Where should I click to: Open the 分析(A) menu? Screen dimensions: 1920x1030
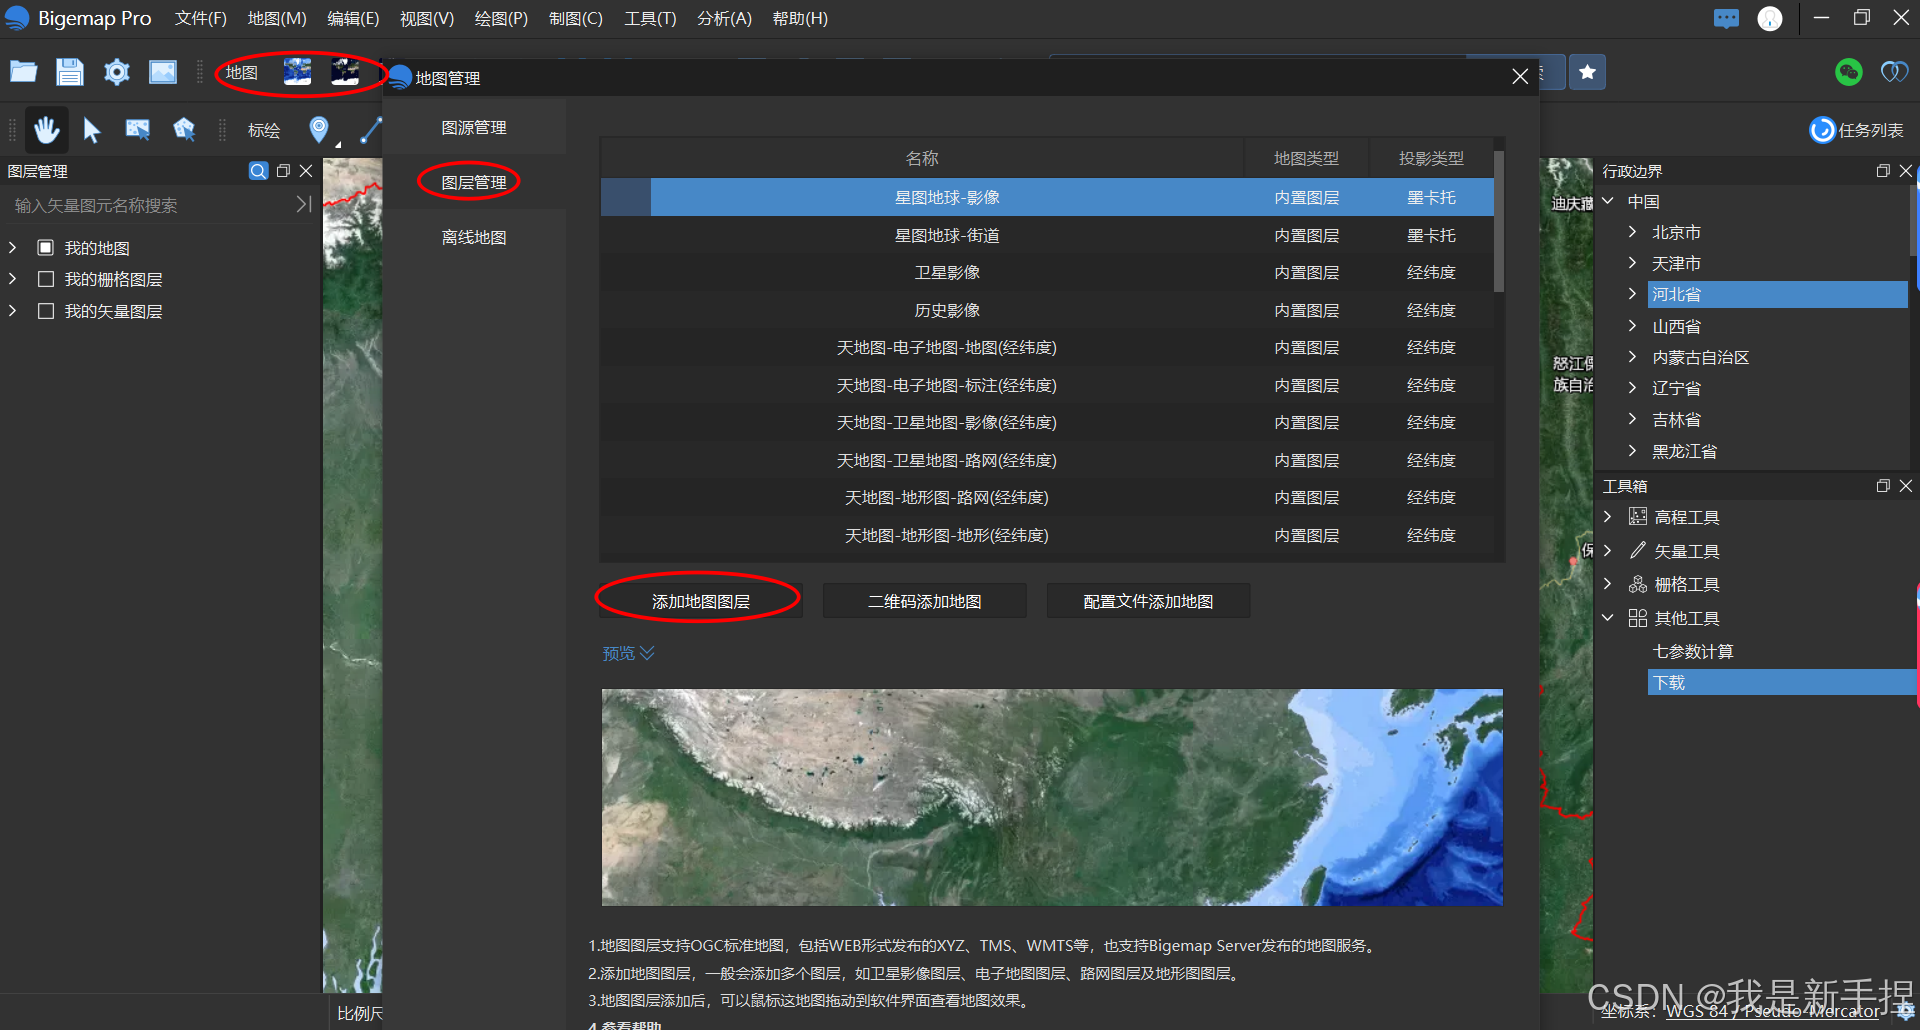tap(724, 19)
